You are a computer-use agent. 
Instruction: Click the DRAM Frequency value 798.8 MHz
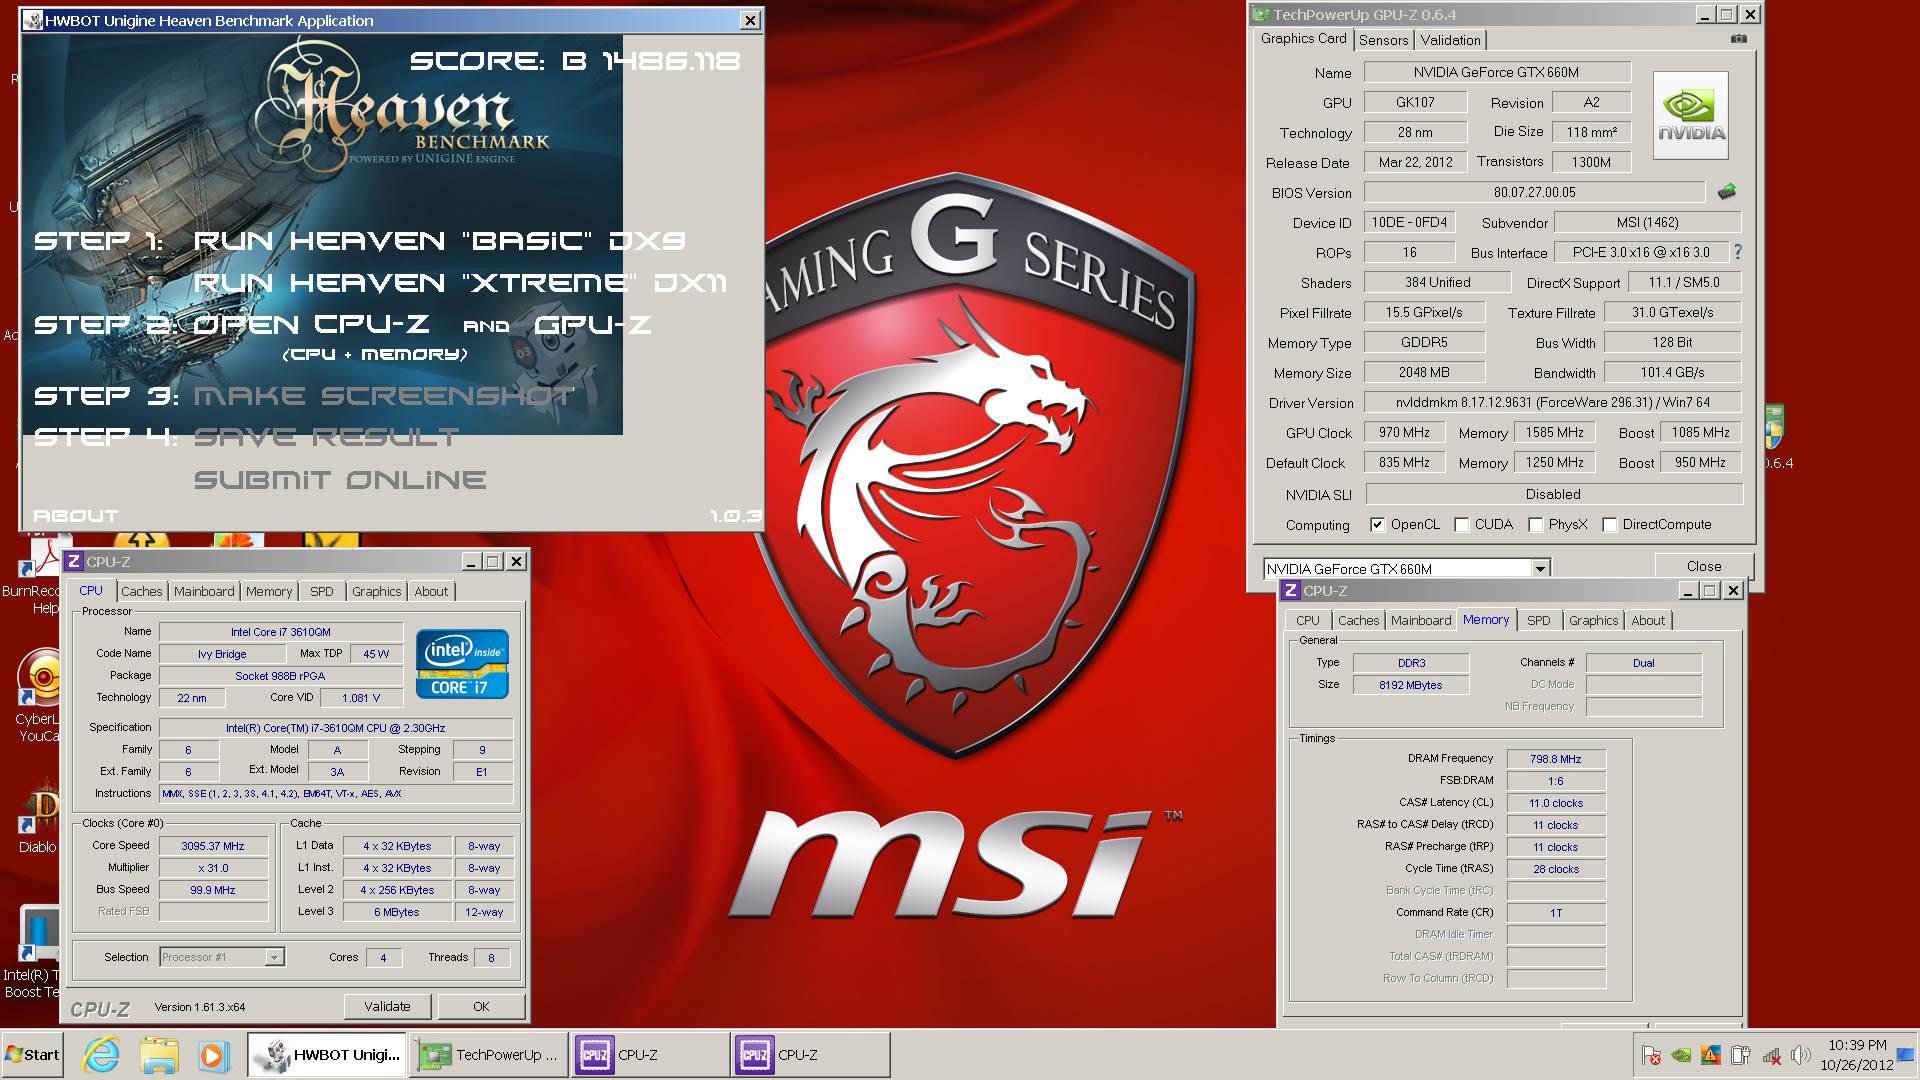(1555, 759)
